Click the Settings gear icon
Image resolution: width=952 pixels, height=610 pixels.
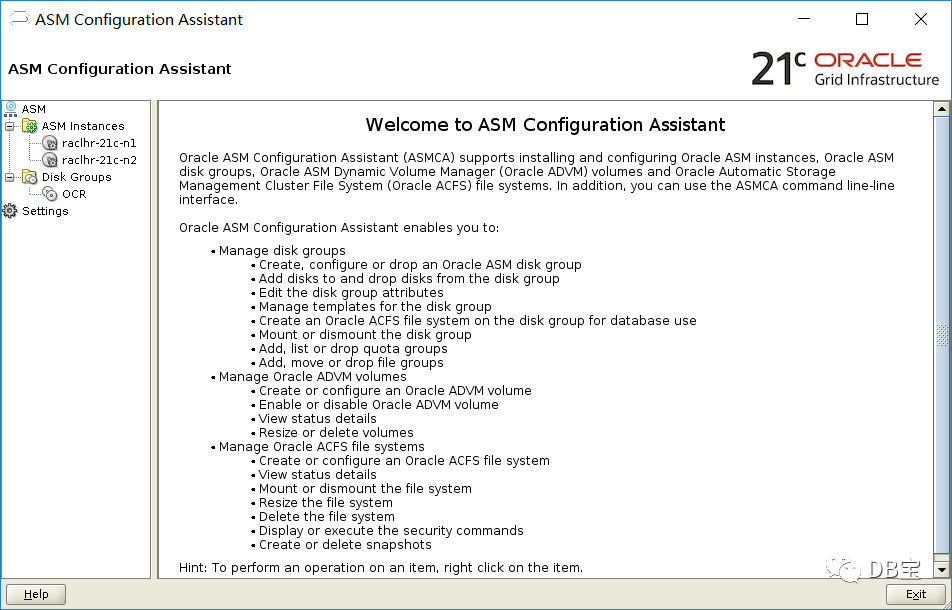point(10,211)
